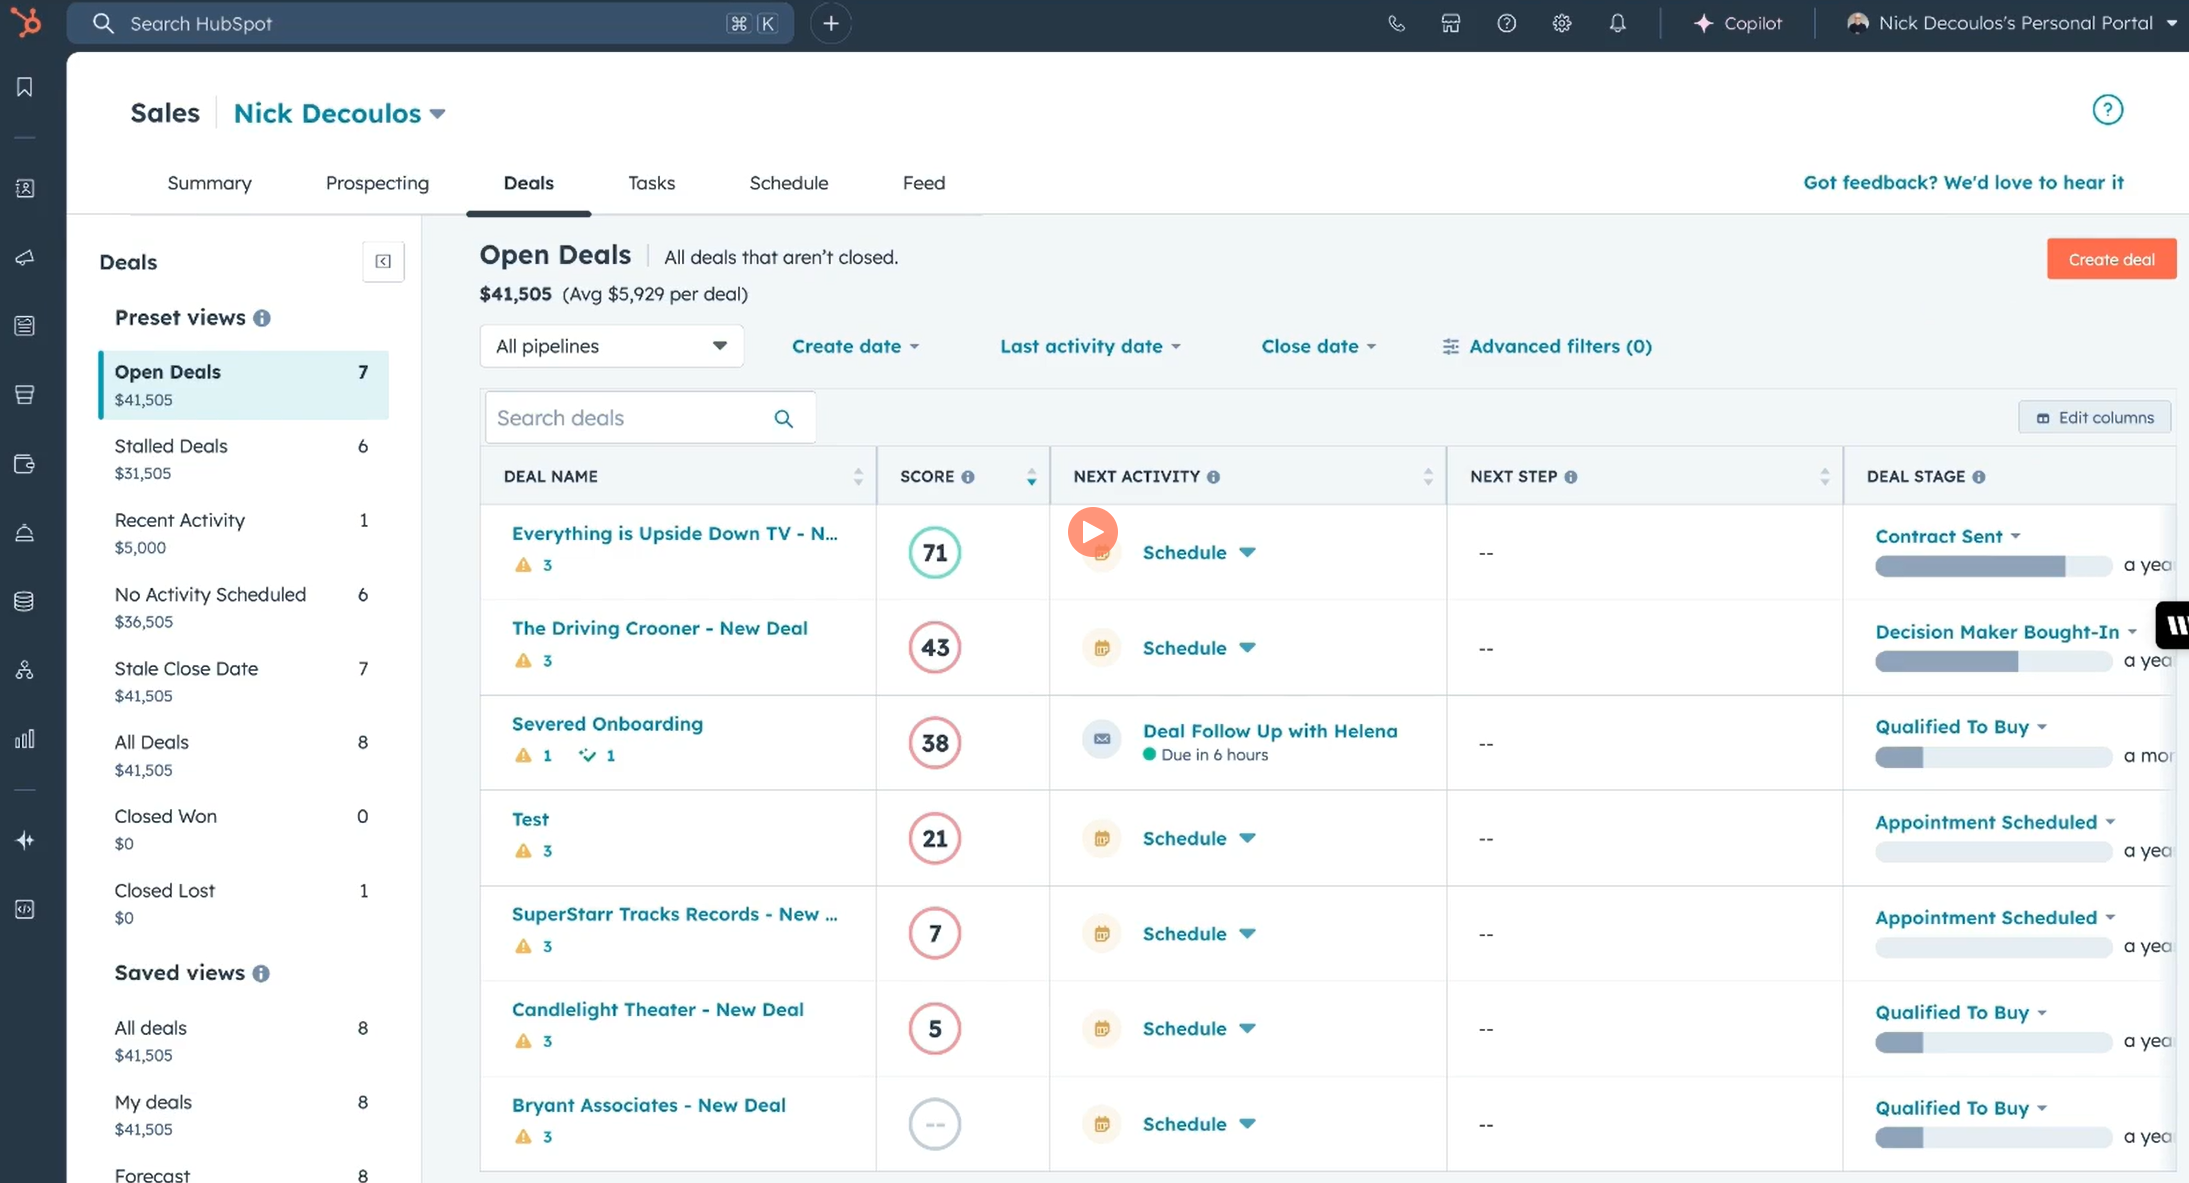
Task: Click the phone calling icon in top bar
Action: tap(1396, 23)
